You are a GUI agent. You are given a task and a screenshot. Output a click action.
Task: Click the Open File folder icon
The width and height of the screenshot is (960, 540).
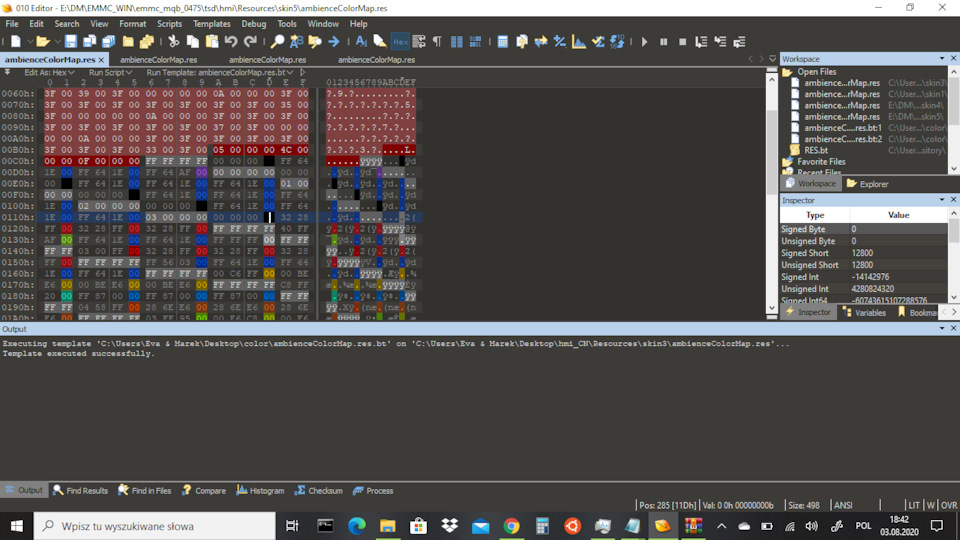coord(42,42)
